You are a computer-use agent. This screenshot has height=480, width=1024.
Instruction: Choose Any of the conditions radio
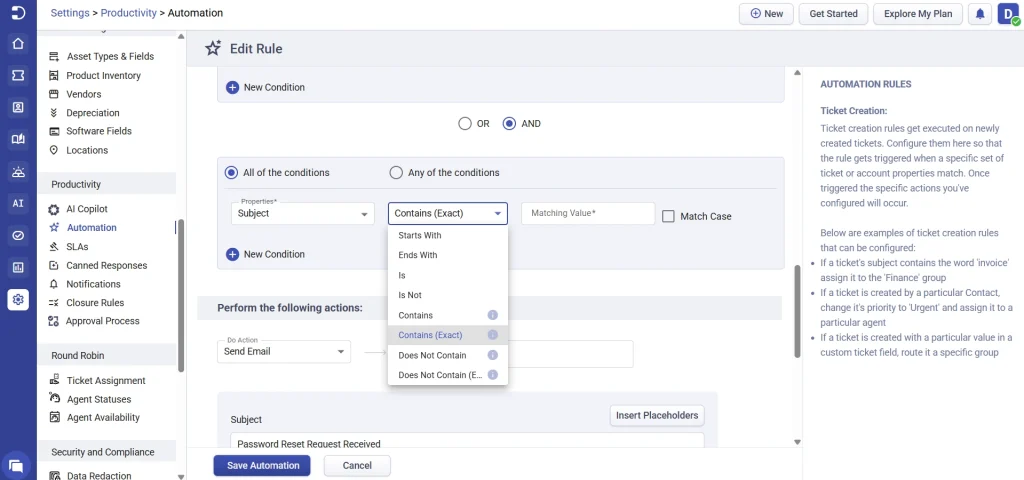coord(396,173)
